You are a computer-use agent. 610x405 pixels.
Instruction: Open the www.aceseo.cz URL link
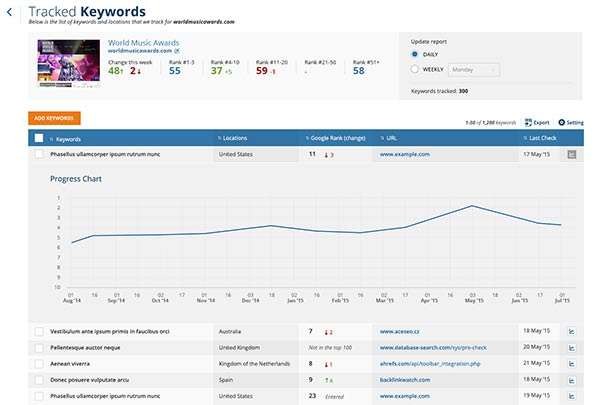(x=399, y=330)
